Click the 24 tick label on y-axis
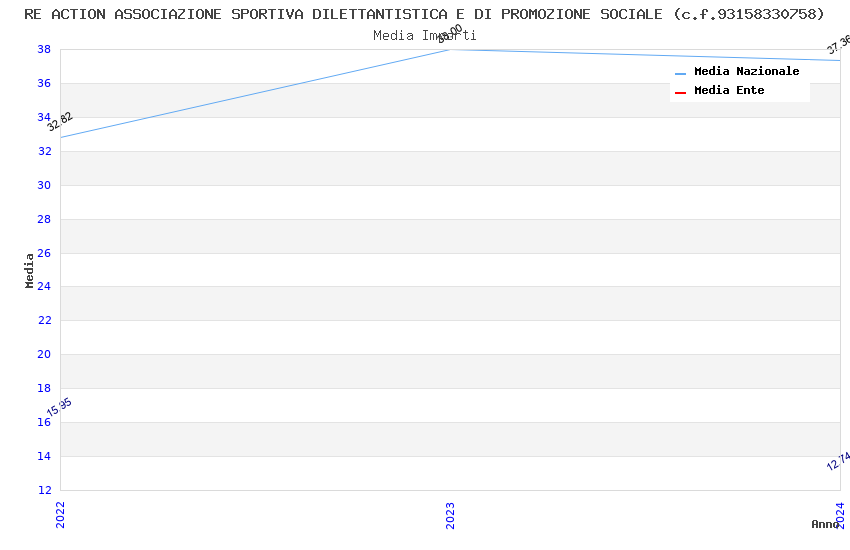 point(44,287)
